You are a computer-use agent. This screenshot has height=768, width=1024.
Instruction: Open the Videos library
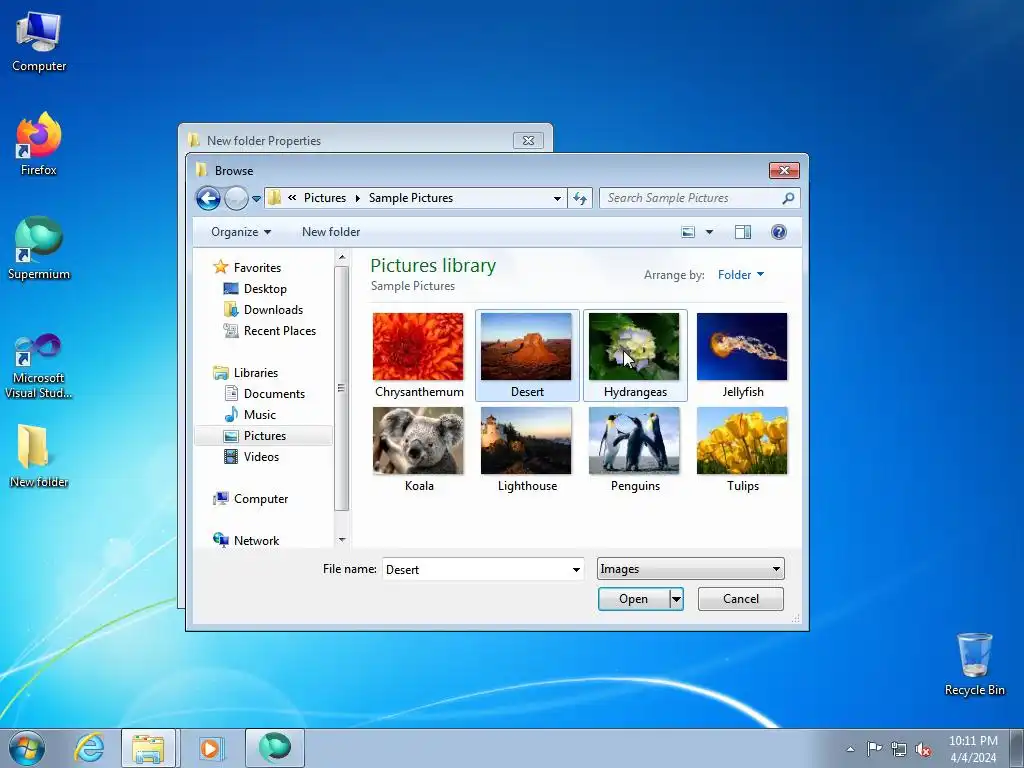261,456
